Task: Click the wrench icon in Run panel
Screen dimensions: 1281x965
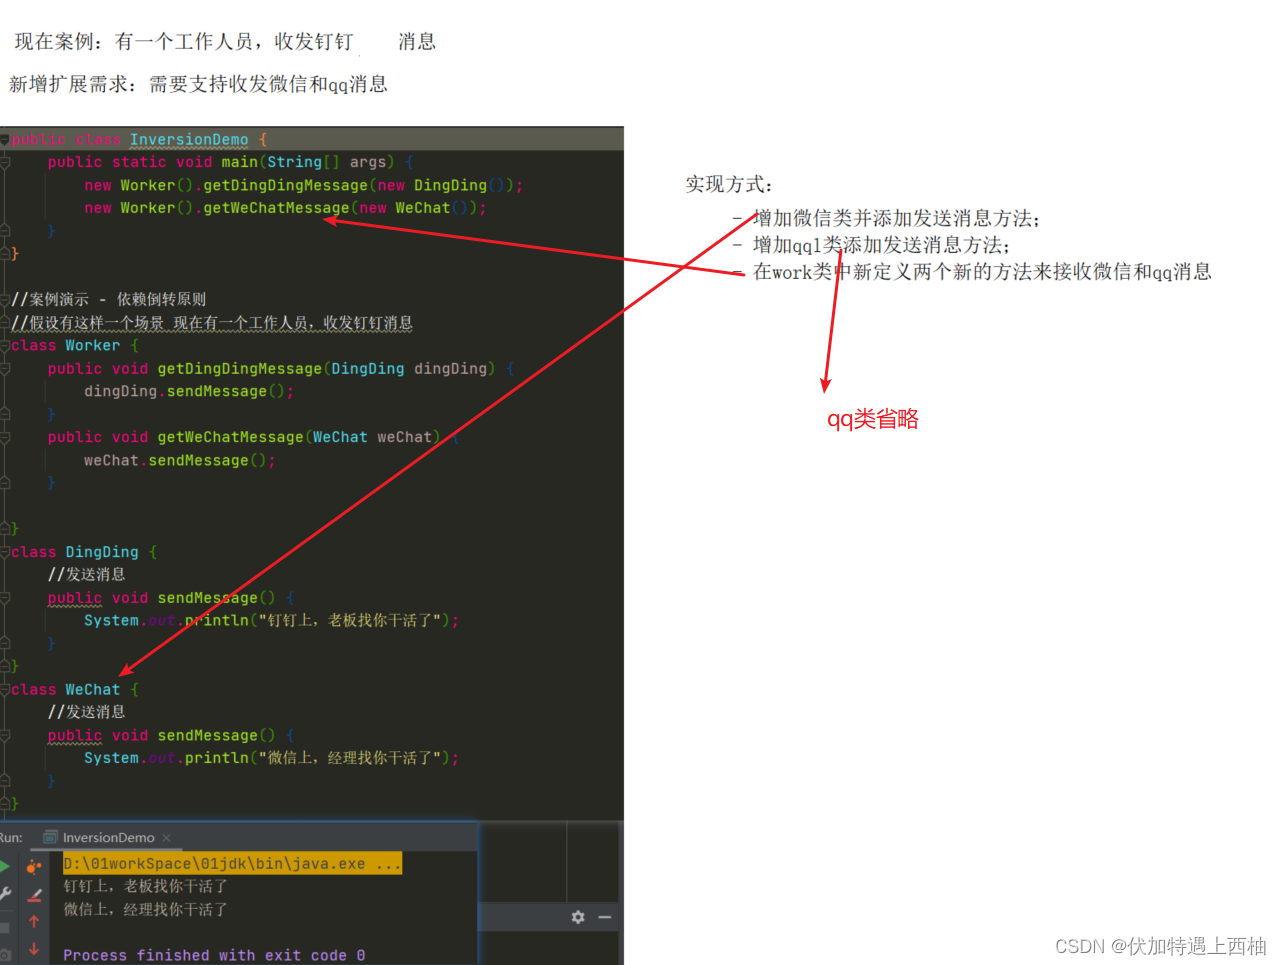Action: click(5, 894)
